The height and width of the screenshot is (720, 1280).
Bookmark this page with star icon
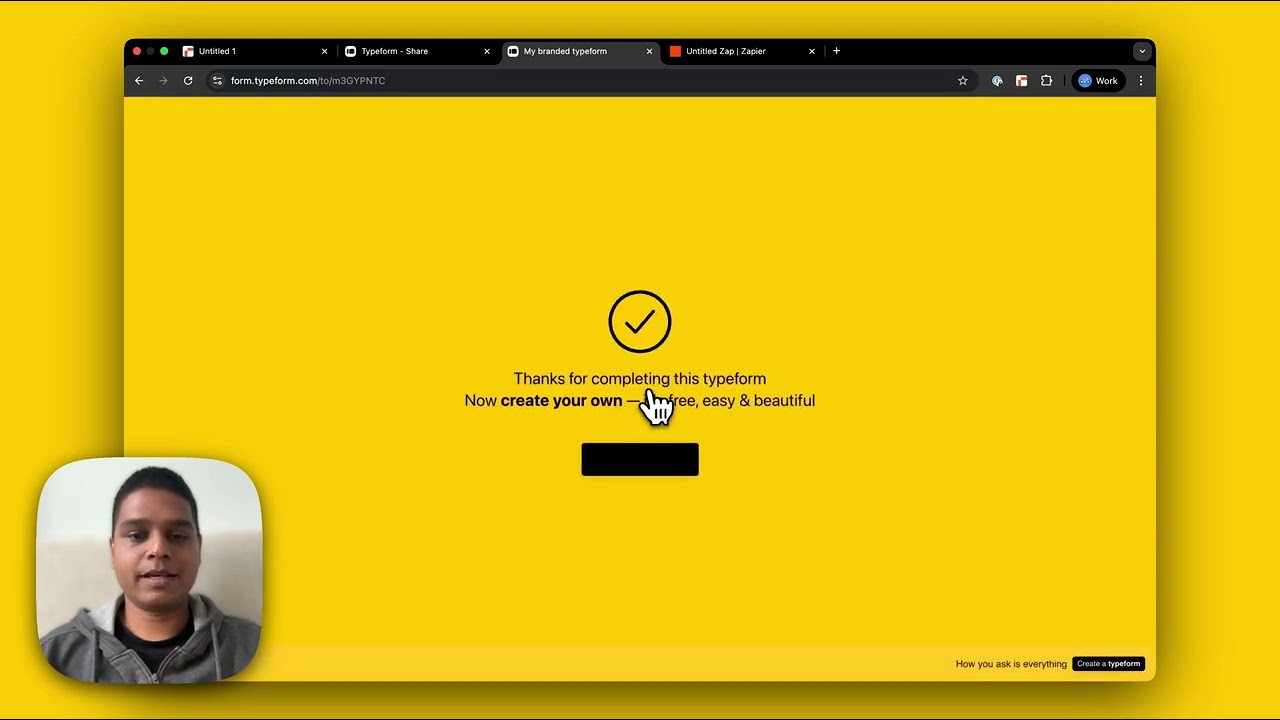click(963, 81)
